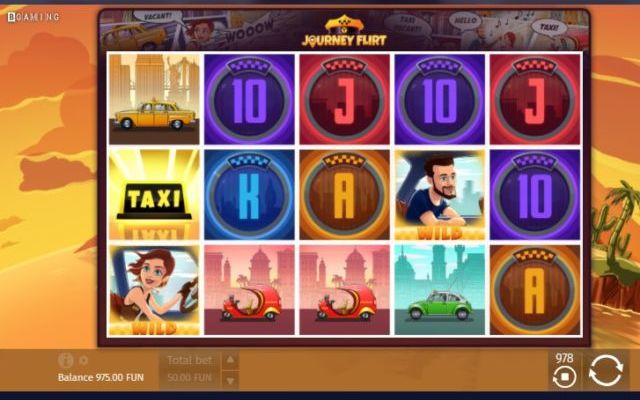Open the settings gear icon
Image resolution: width=640 pixels, height=400 pixels.
83,360
